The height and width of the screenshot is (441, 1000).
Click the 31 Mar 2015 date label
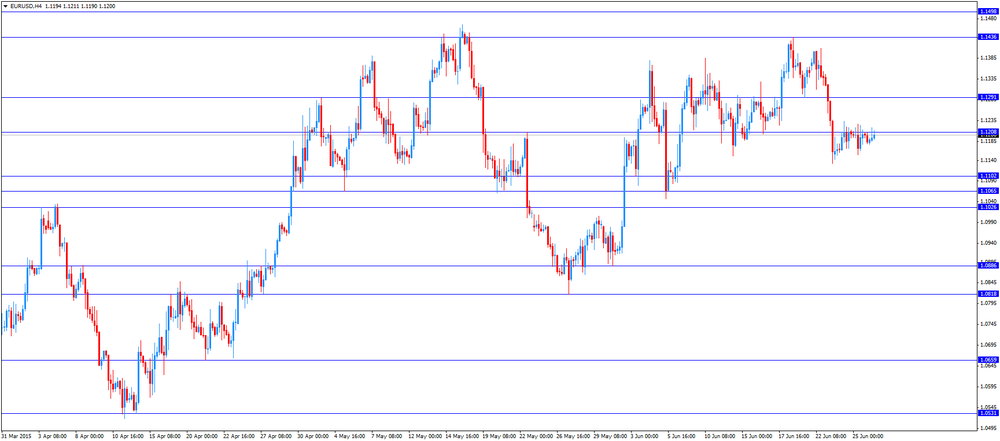click(x=15, y=437)
